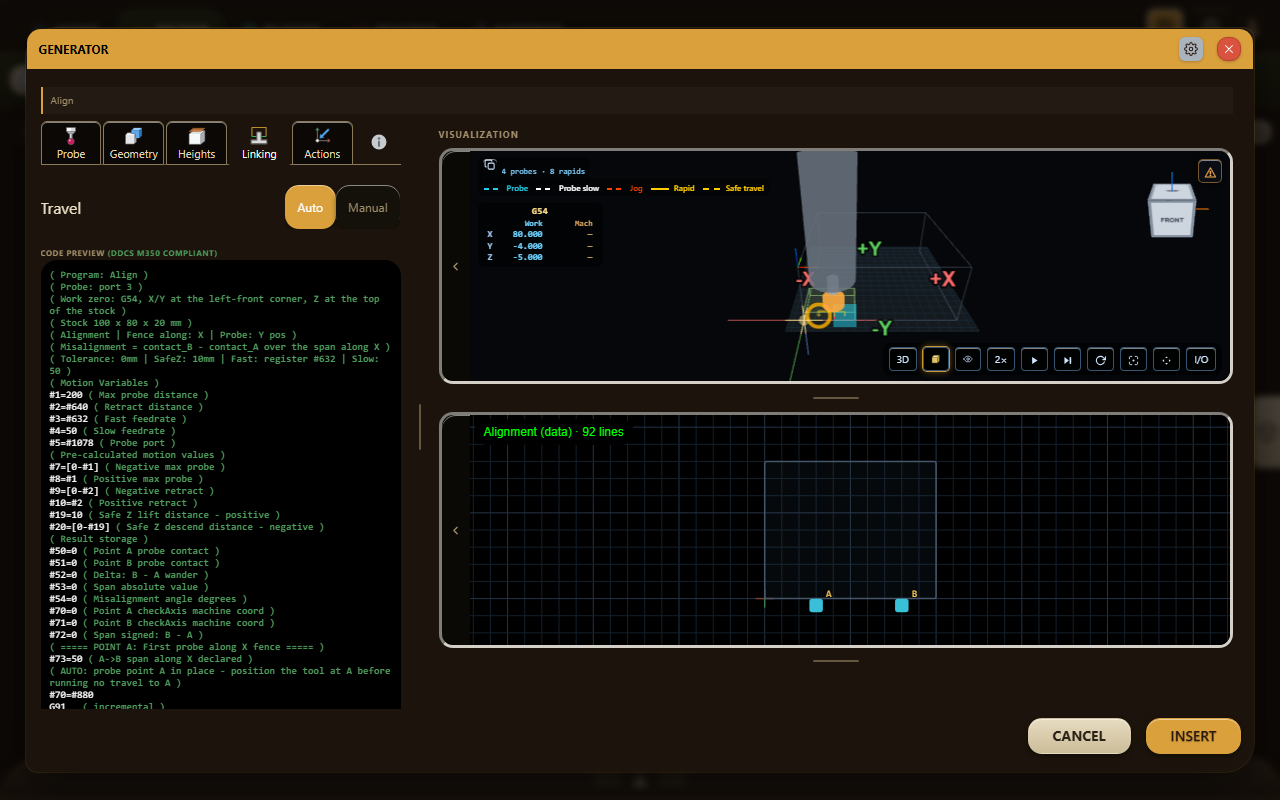The height and width of the screenshot is (800, 1280).
Task: Click the 'Rapid' legend entry
Action: 673,188
